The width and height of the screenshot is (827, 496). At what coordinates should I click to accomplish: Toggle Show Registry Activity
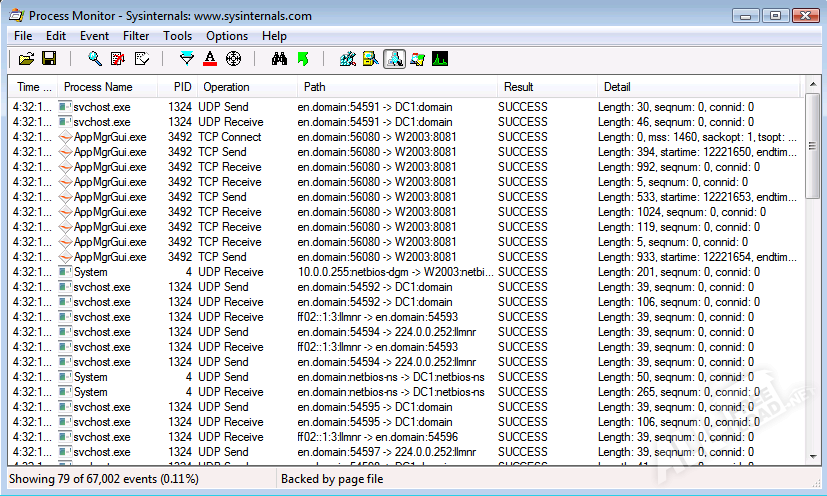(x=348, y=59)
